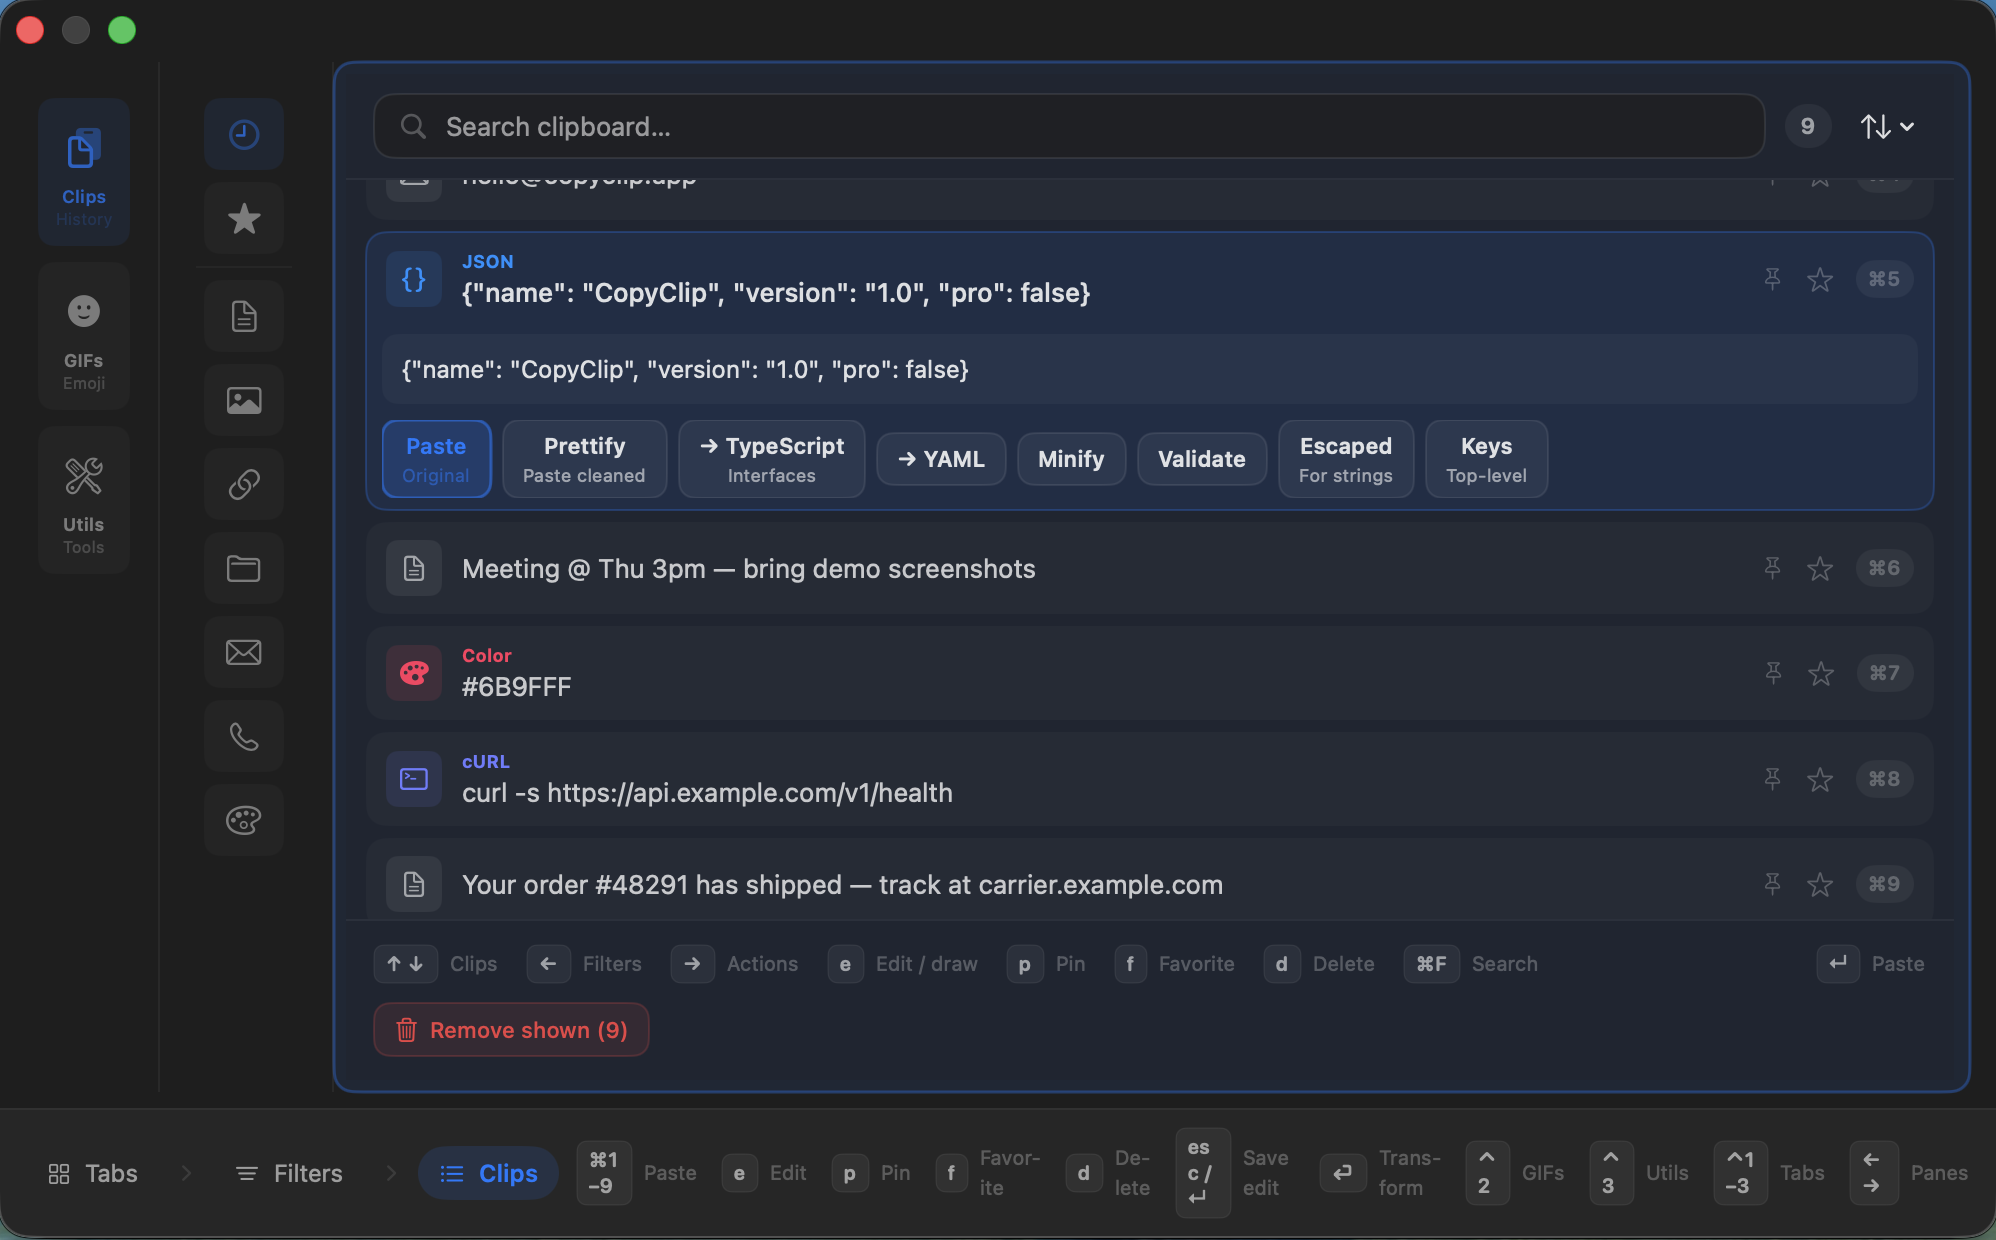Viewport: 1996px width, 1240px height.
Task: Favorite the order #48291 clip
Action: coord(1820,884)
